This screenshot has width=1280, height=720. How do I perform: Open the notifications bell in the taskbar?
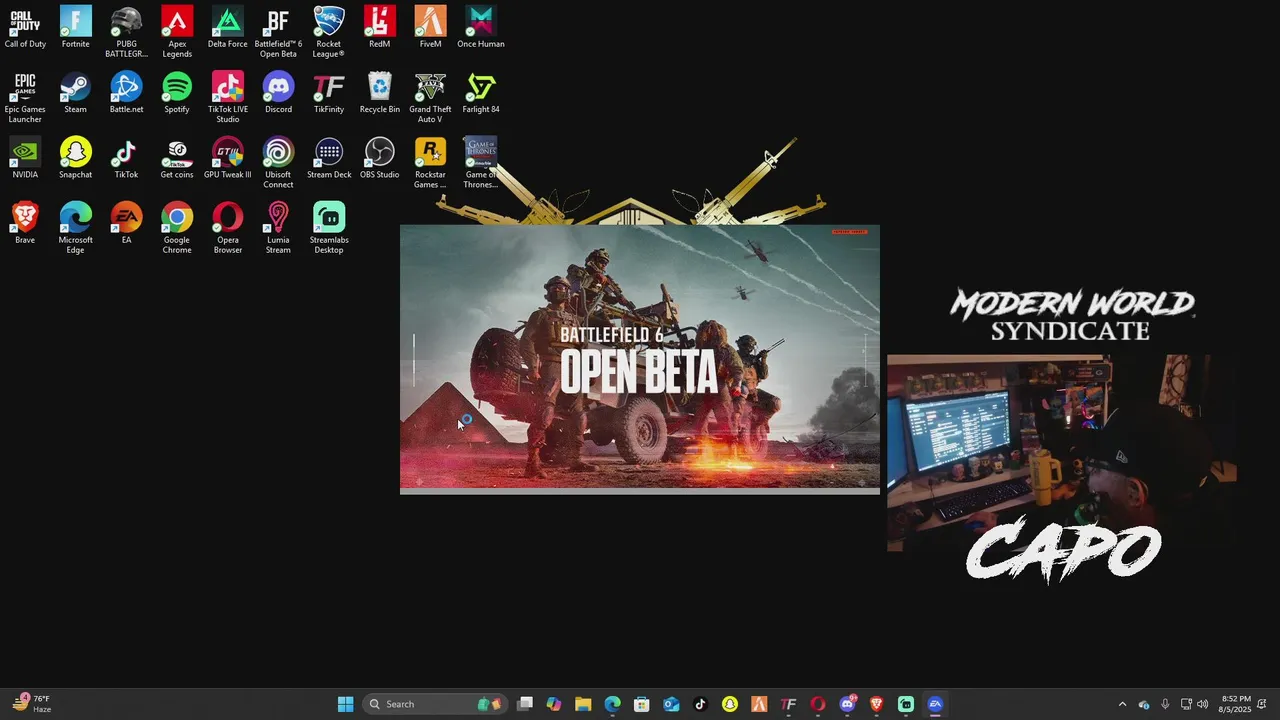(1263, 704)
